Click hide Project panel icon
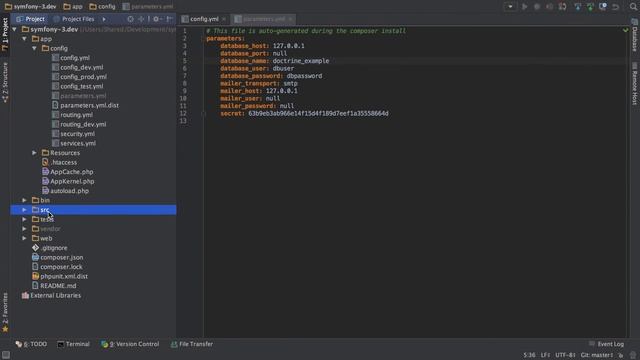640x360 pixels. coord(169,19)
